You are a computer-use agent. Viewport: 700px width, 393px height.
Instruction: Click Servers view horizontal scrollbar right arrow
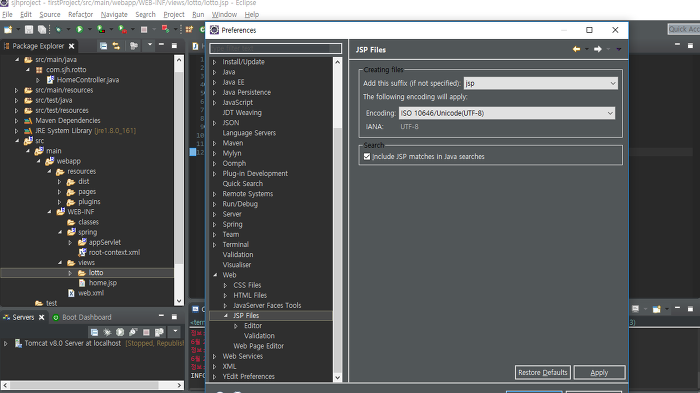(179, 385)
